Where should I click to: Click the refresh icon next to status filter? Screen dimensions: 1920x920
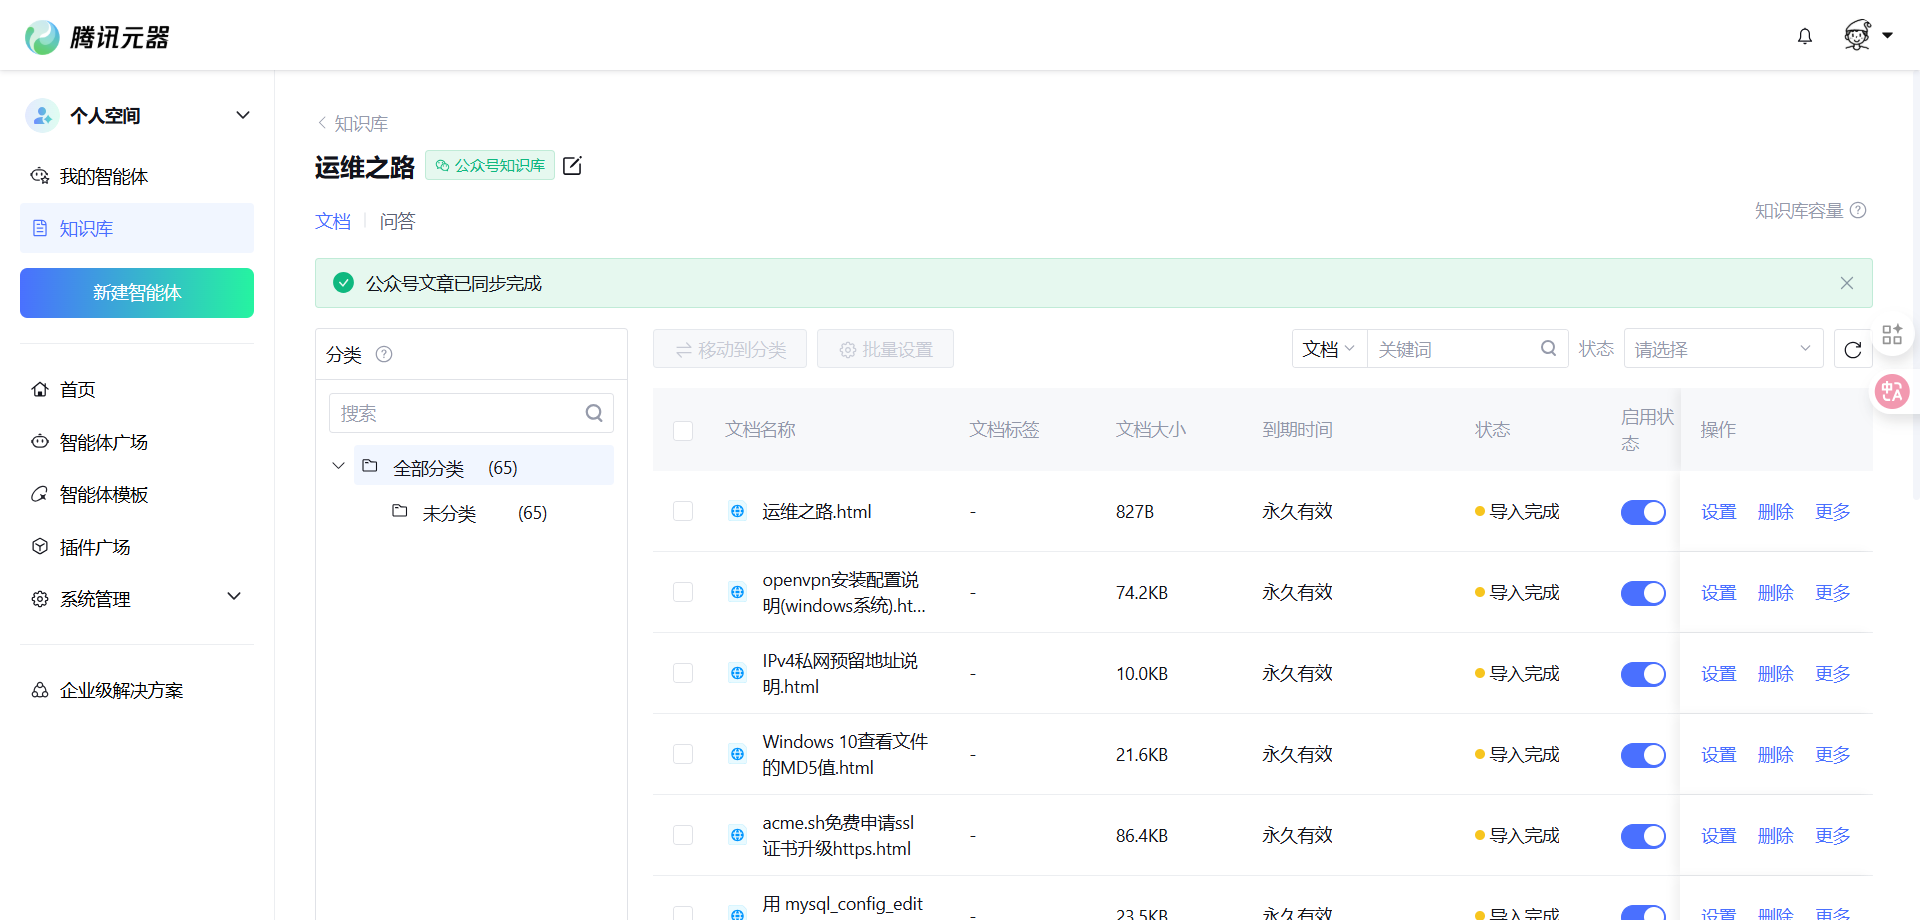[x=1852, y=350]
